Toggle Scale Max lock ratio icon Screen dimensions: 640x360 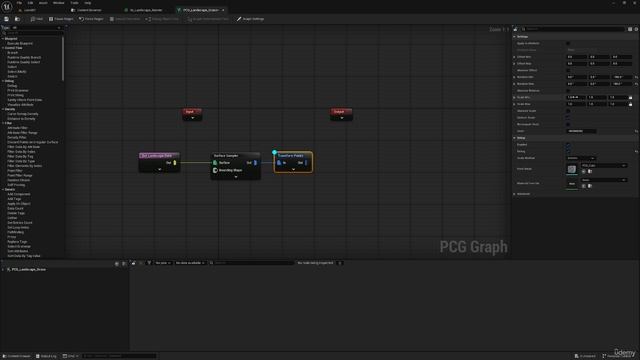pos(631,104)
